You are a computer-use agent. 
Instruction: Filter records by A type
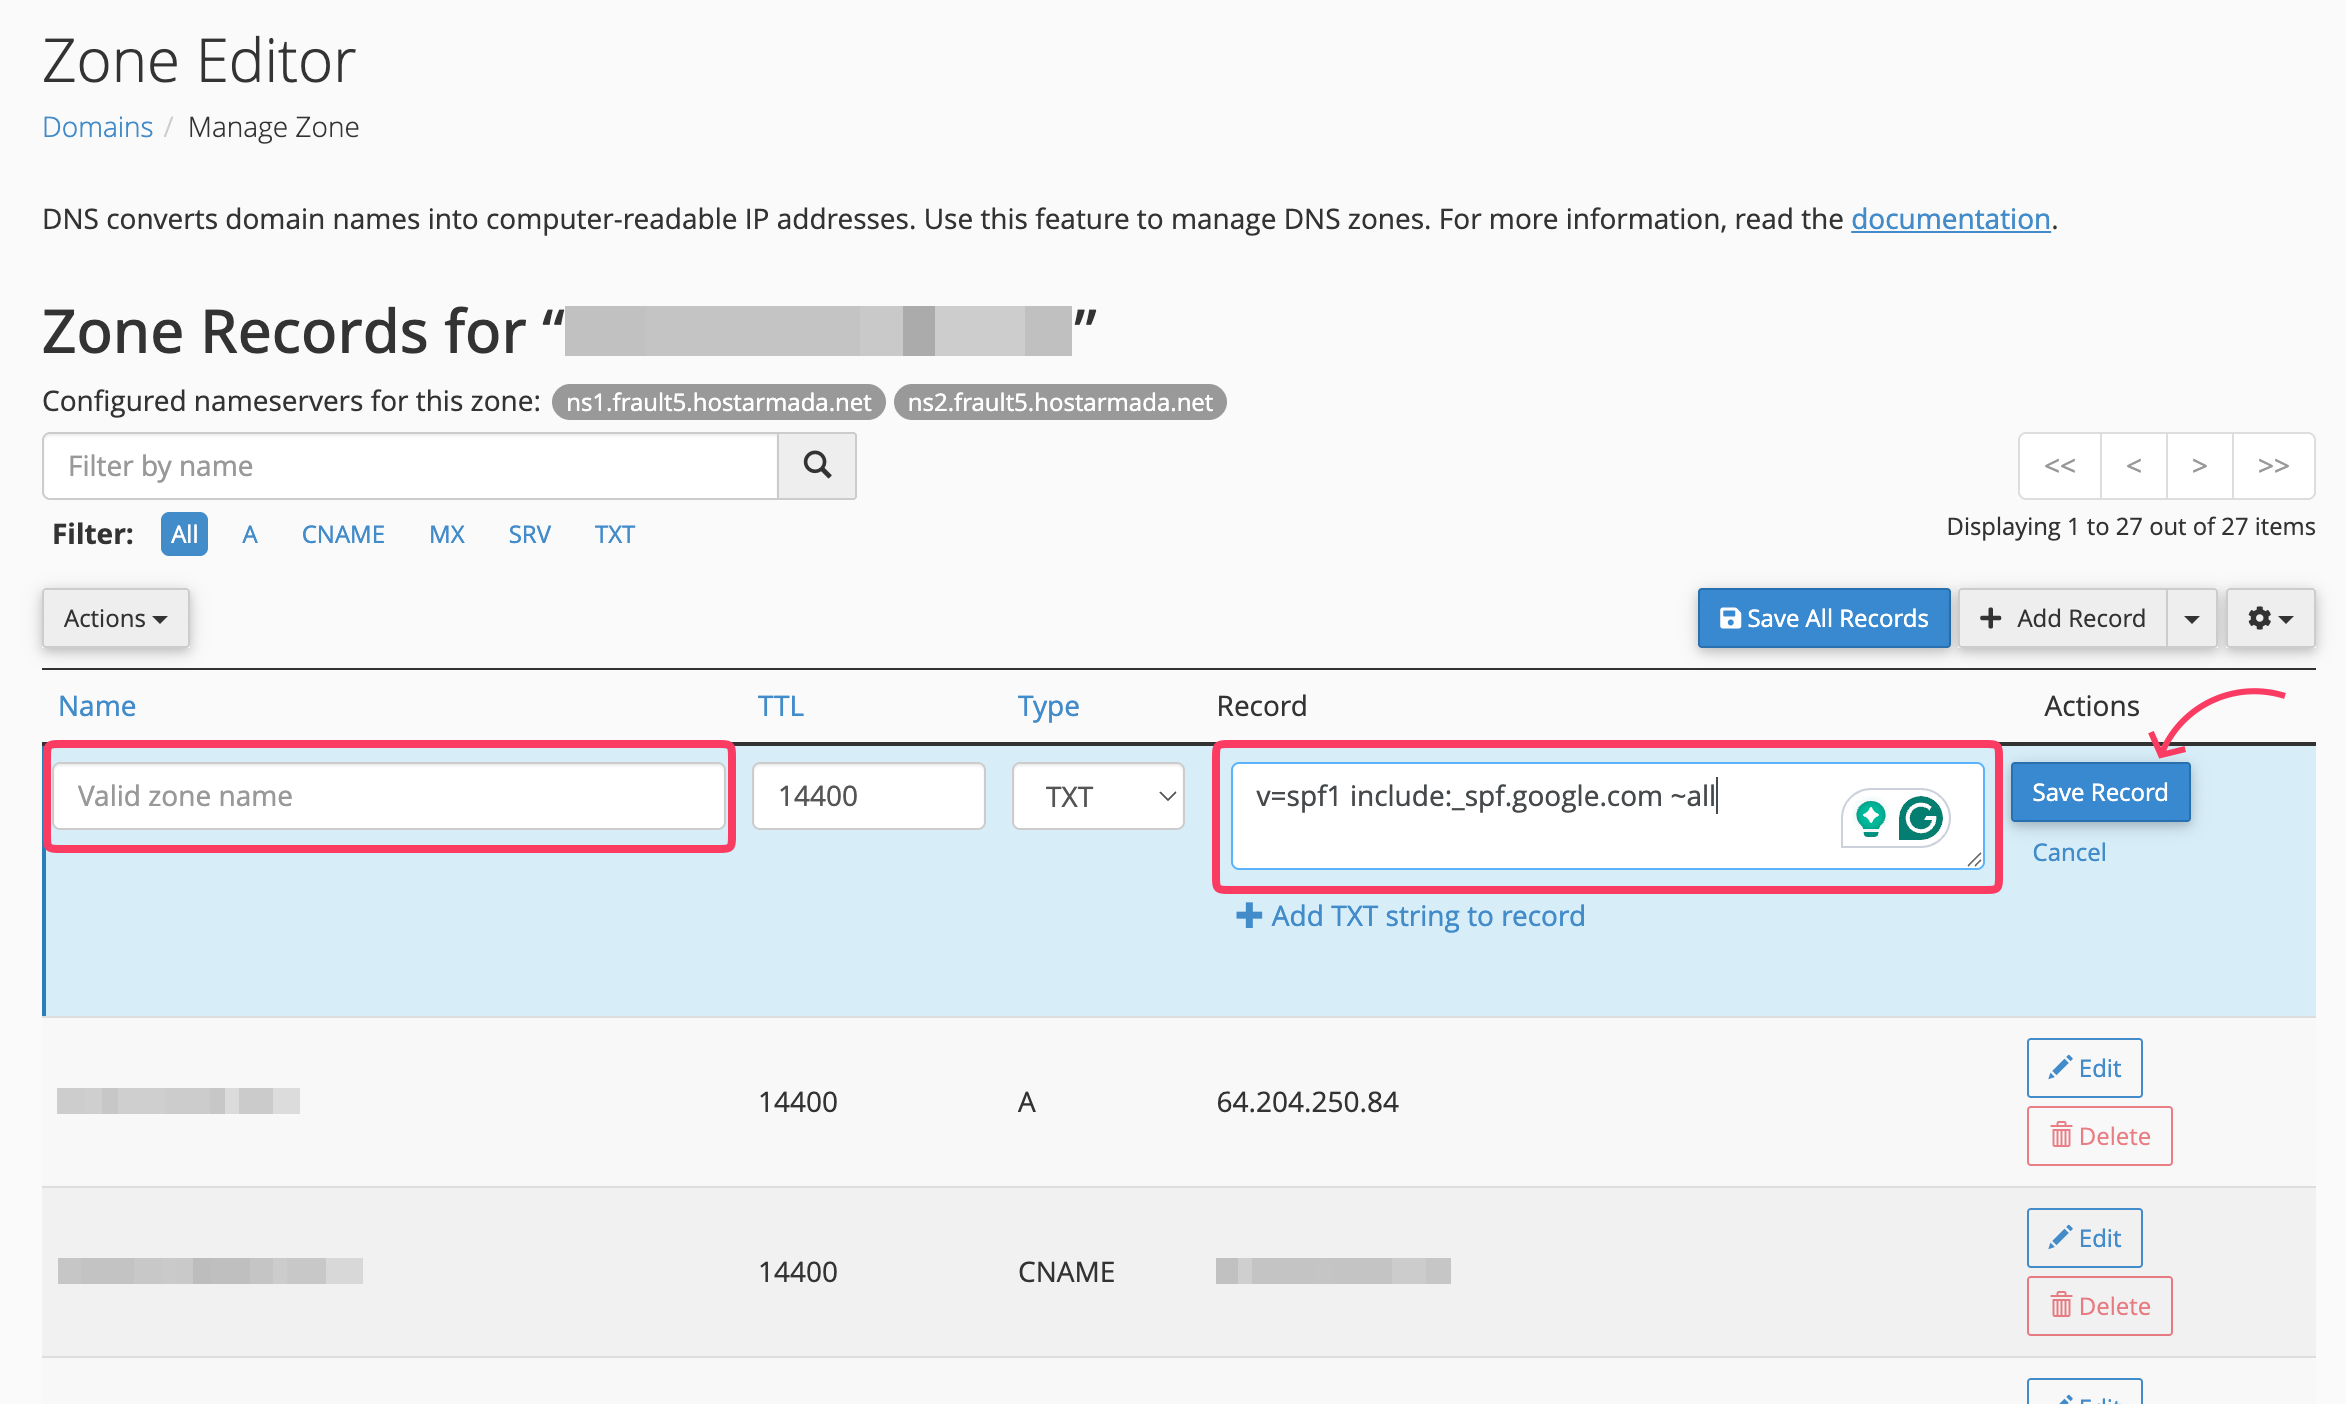pos(250,534)
